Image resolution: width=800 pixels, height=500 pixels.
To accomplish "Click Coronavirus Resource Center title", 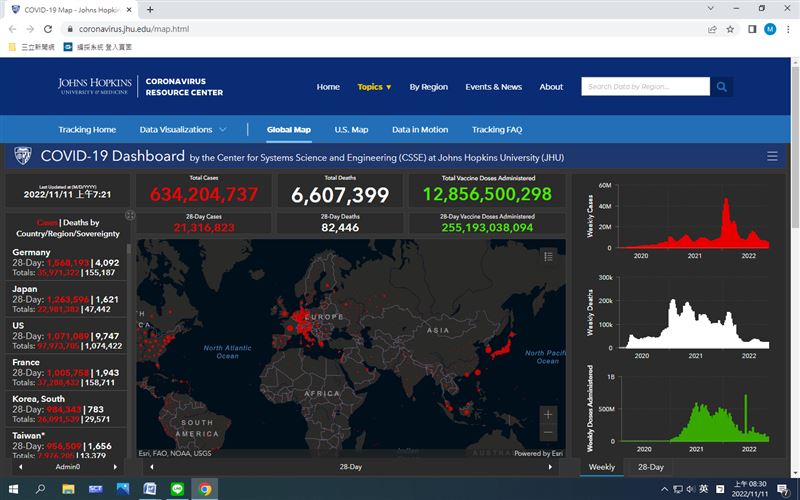I will click(x=184, y=87).
